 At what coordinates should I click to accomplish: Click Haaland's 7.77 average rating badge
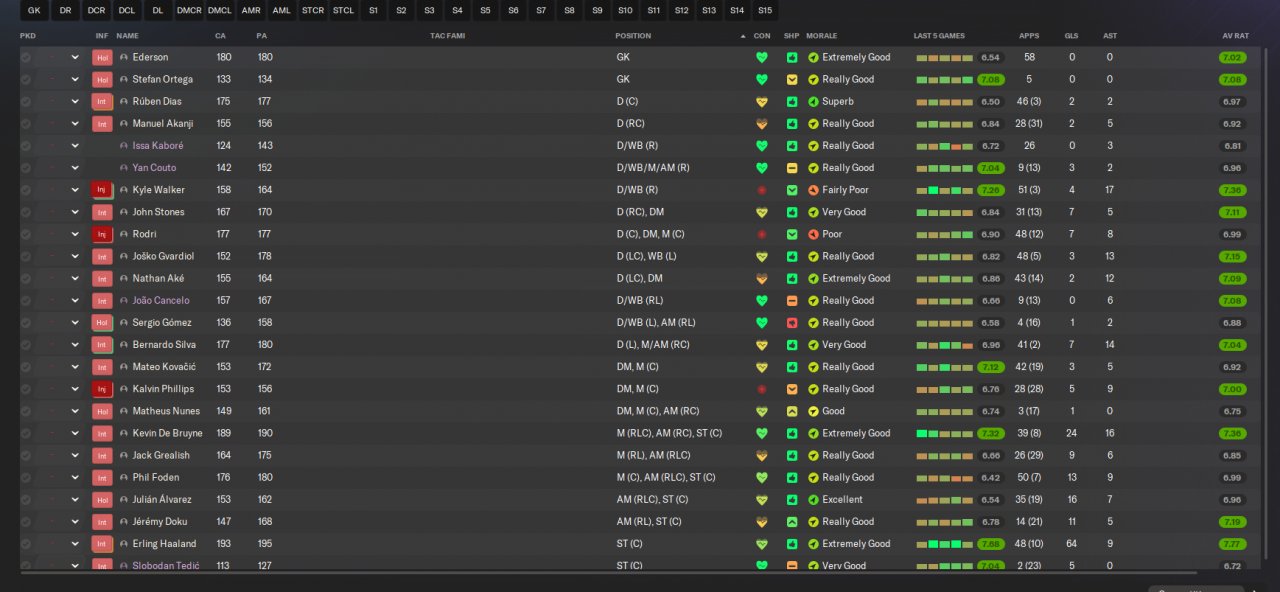[x=1232, y=544]
